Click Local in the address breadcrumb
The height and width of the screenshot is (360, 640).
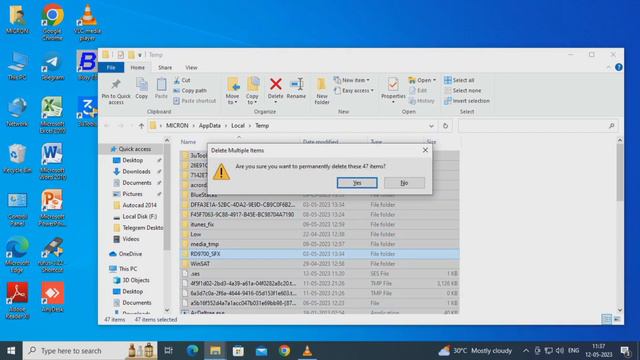[x=238, y=126]
